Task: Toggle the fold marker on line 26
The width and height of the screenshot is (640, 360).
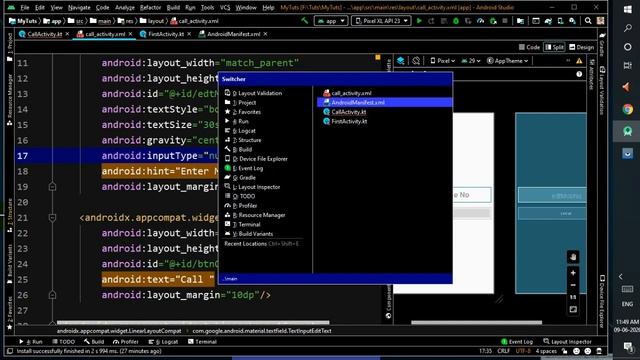Action: coord(52,295)
